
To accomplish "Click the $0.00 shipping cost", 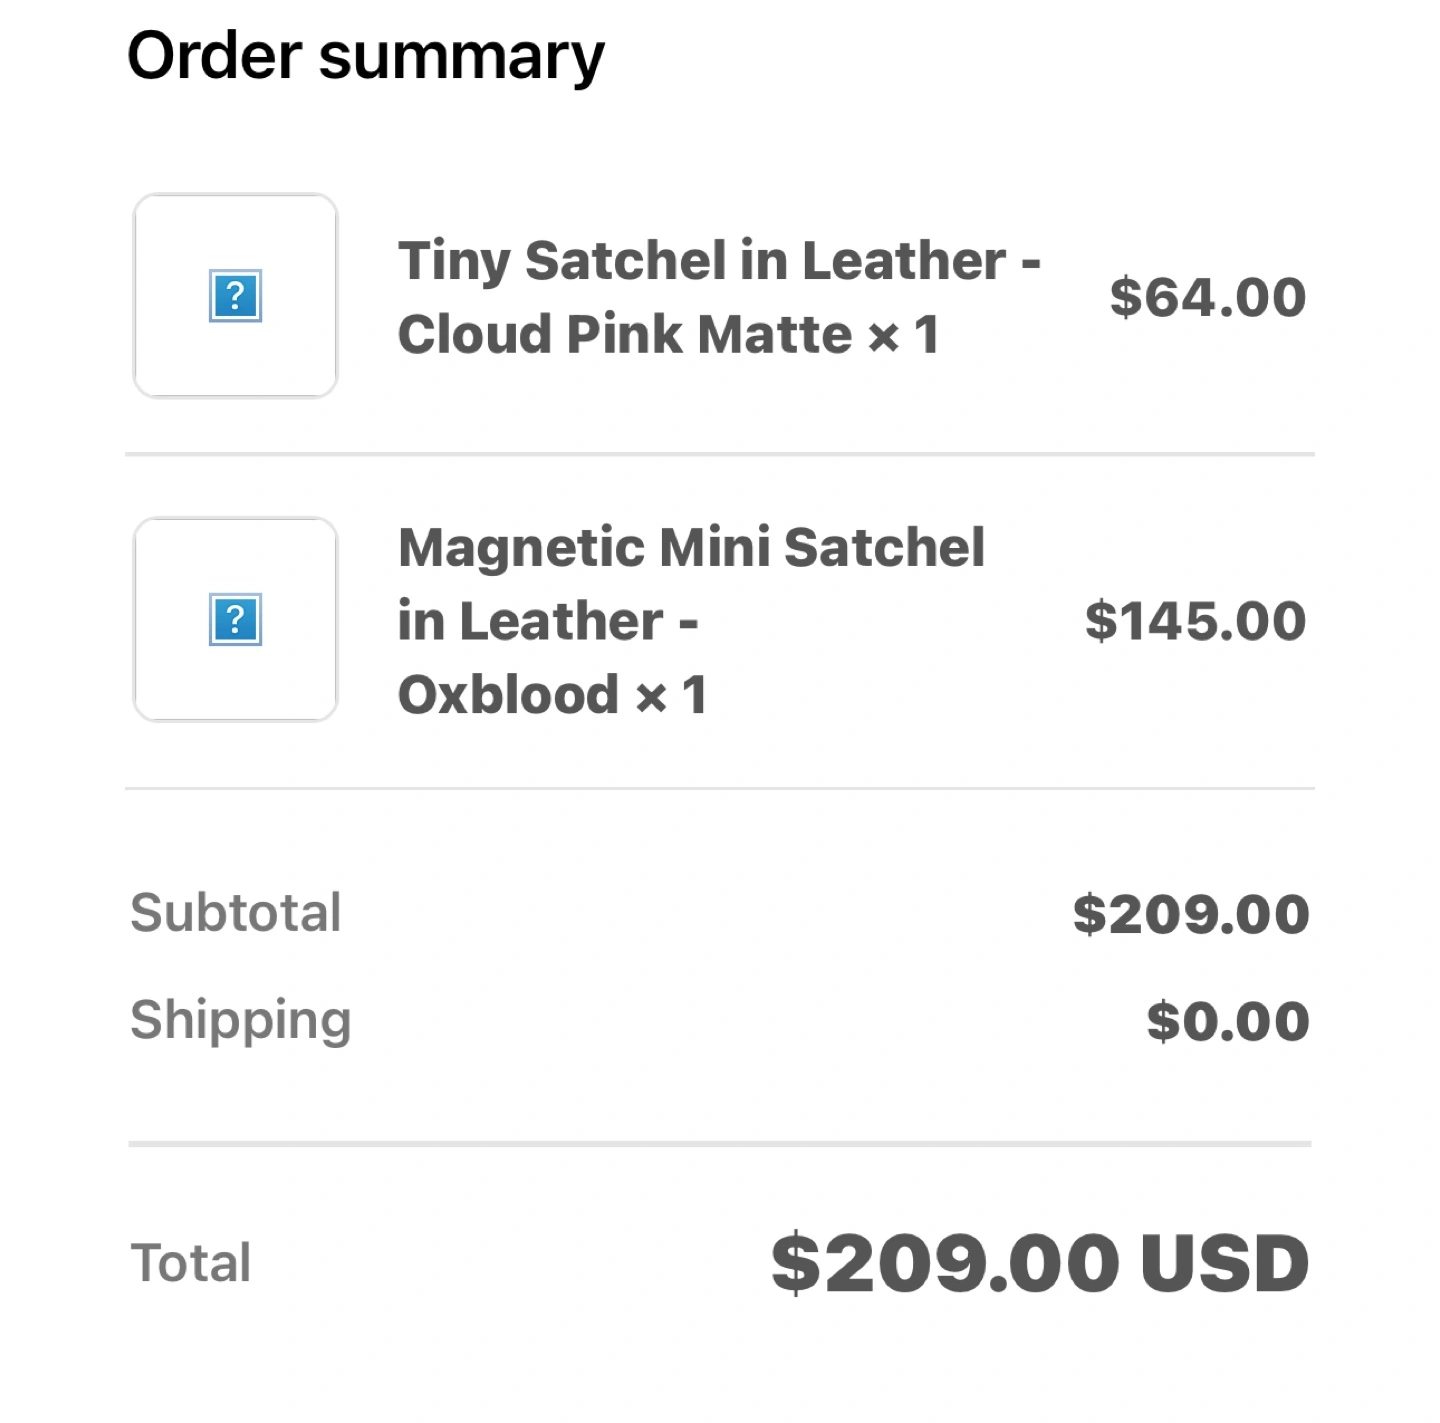I will (1227, 1022).
